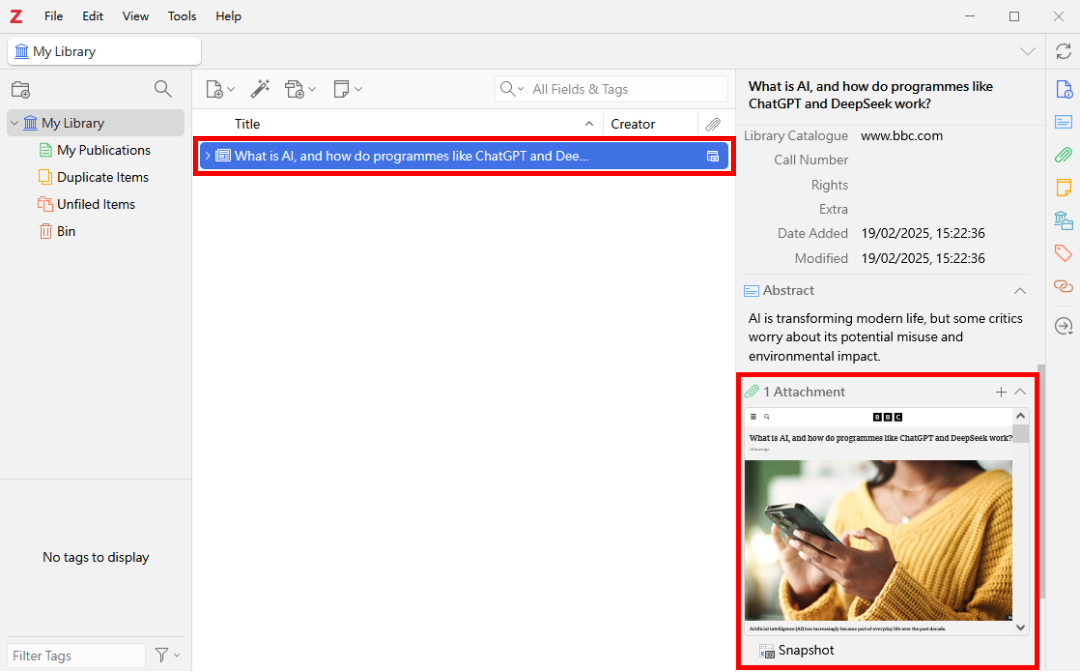
Task: Select Duplicate Items in the library tree
Action: [x=102, y=177]
